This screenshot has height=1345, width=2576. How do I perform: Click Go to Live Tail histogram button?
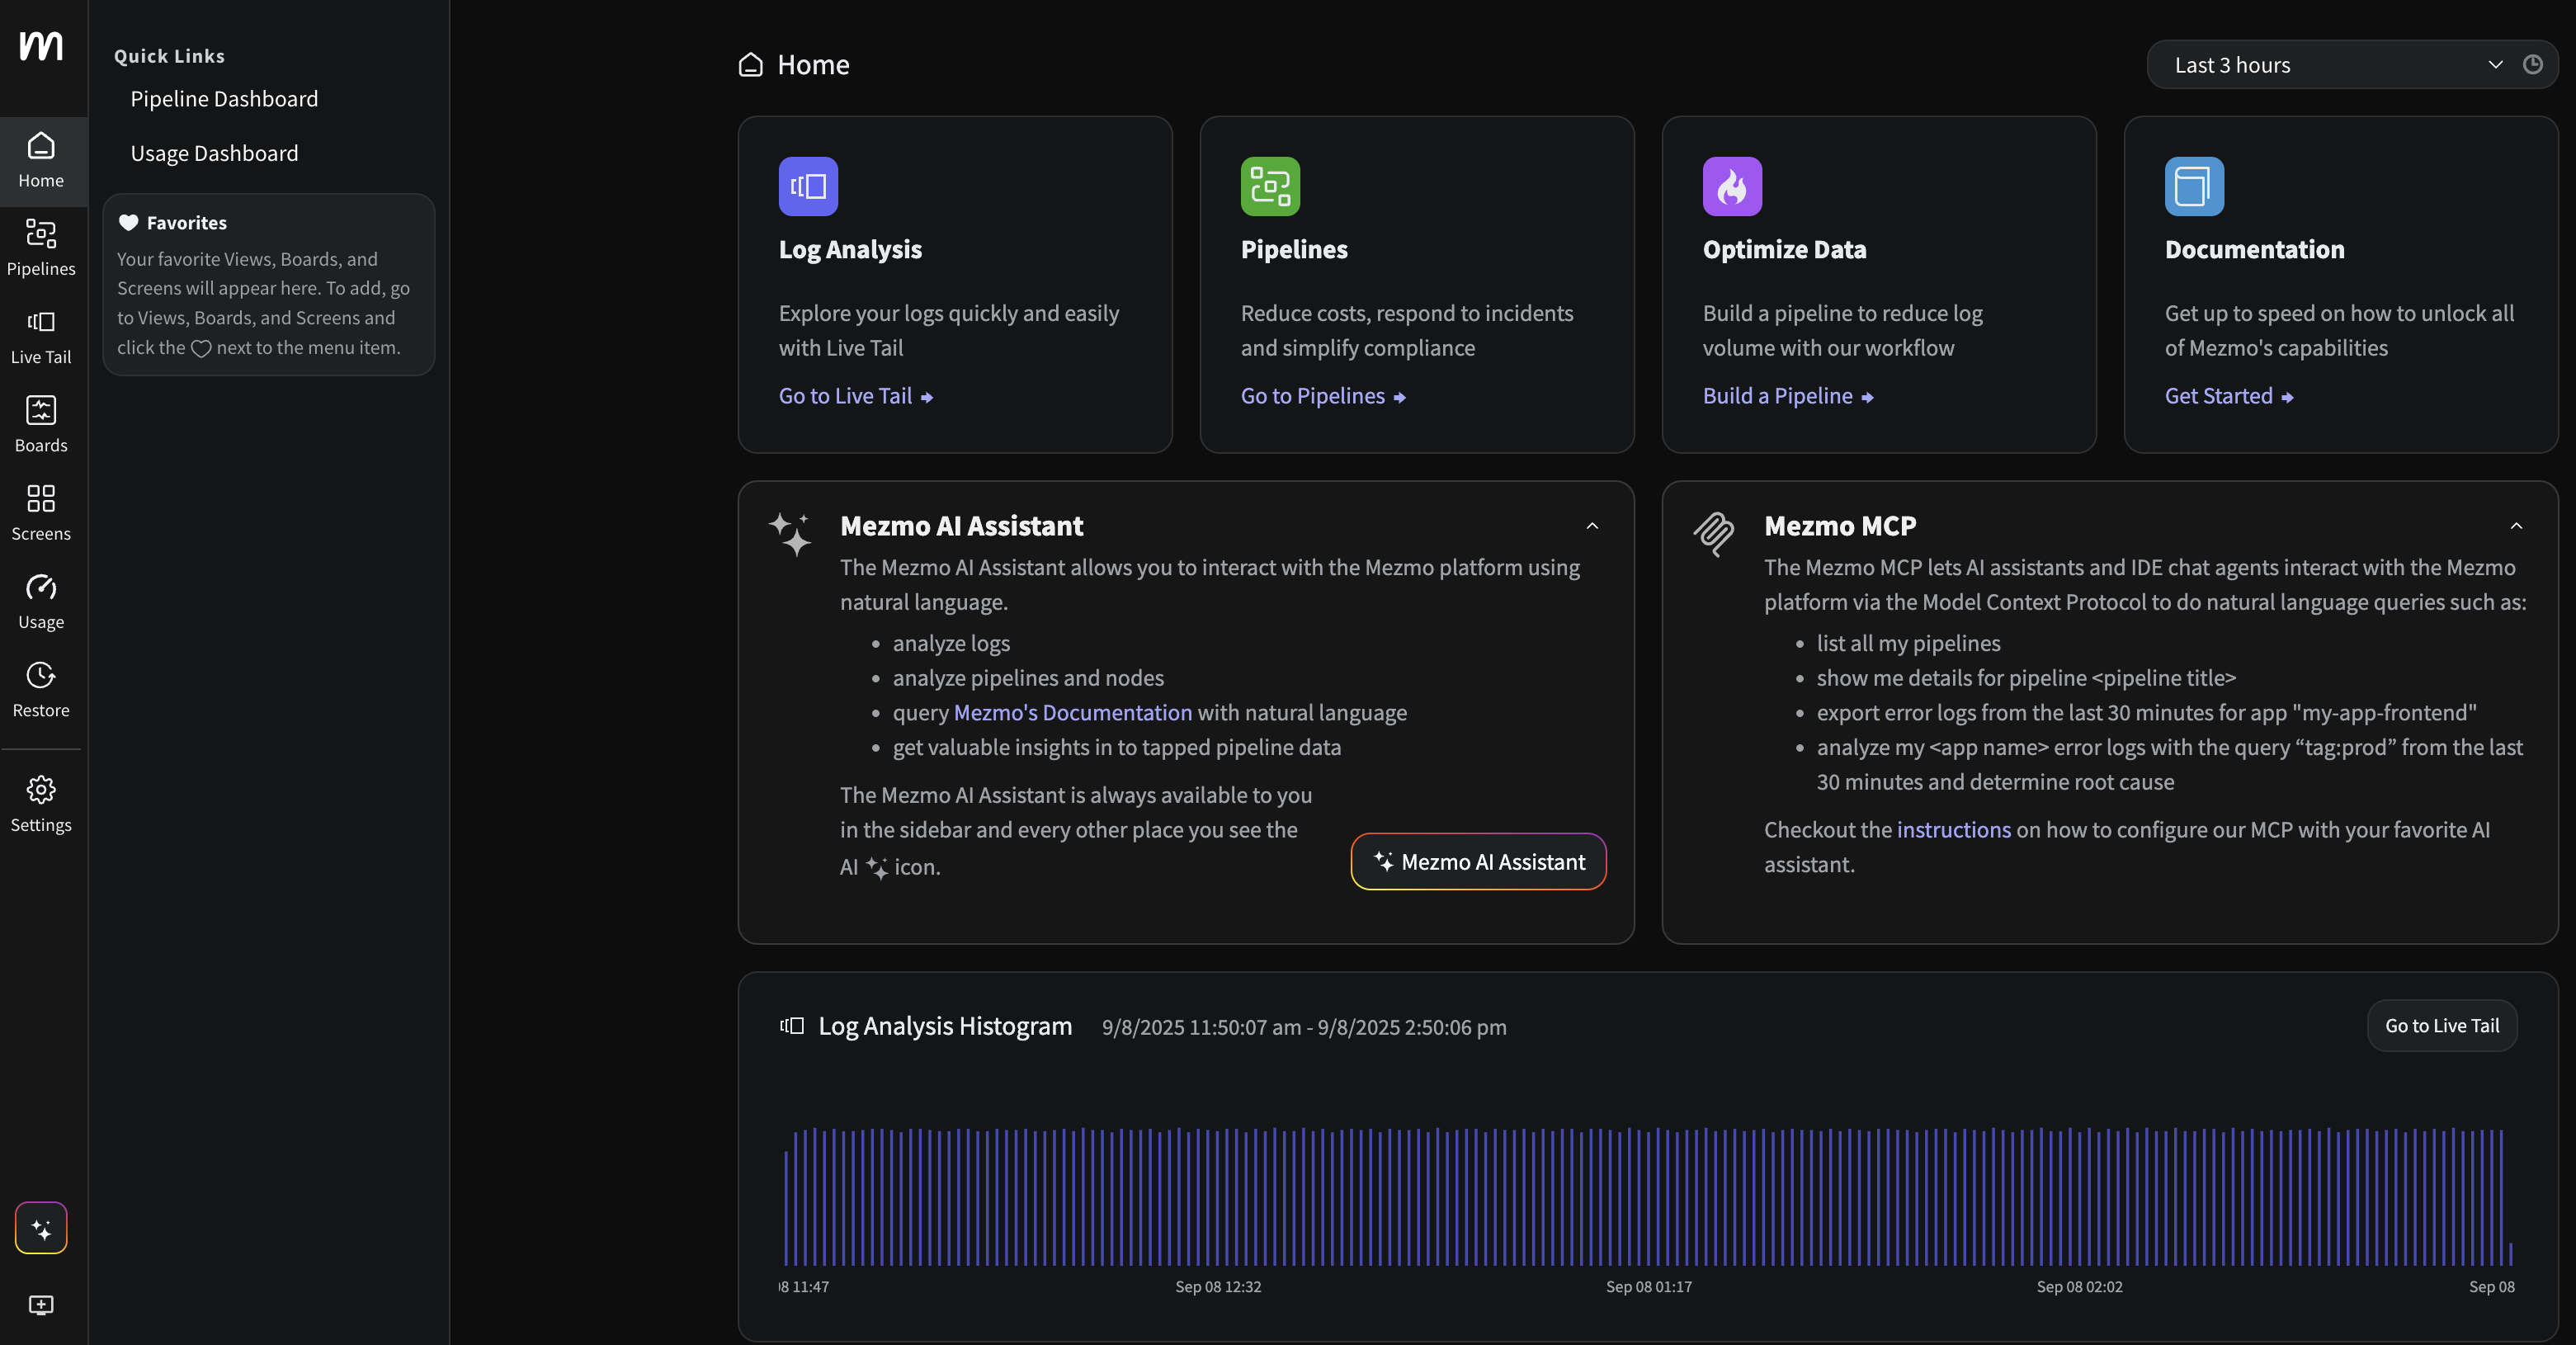point(2442,1025)
